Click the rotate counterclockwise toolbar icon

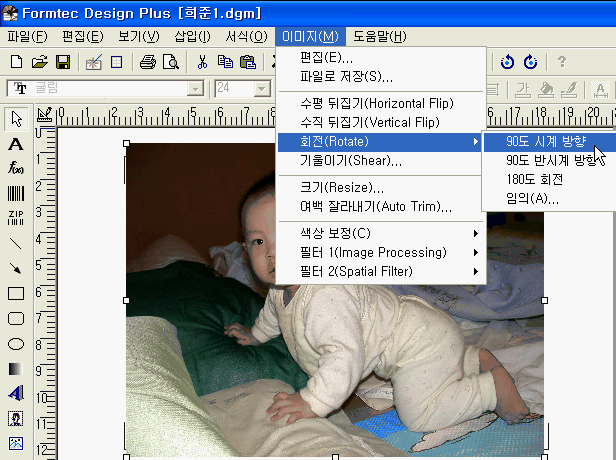coord(507,62)
